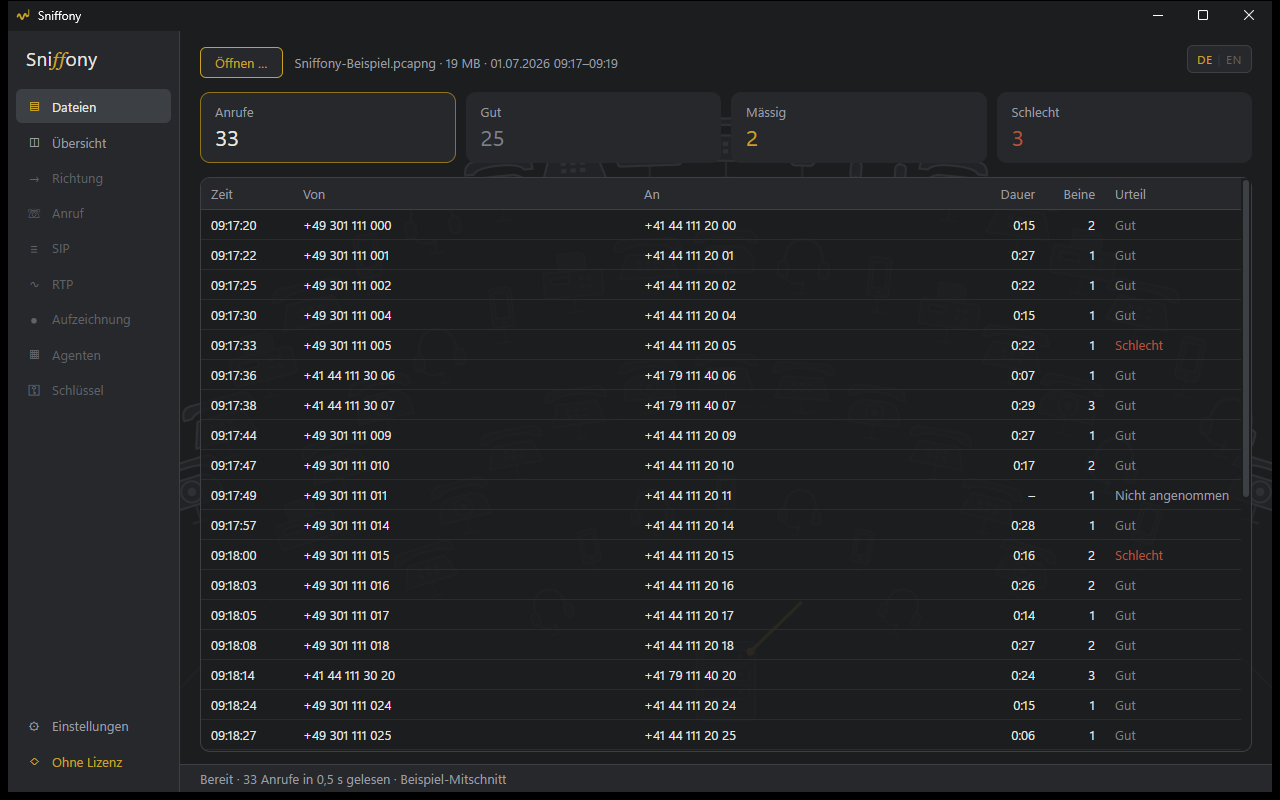Click the Dateien sidebar icon
Image resolution: width=1280 pixels, height=800 pixels.
pyautogui.click(x=35, y=107)
